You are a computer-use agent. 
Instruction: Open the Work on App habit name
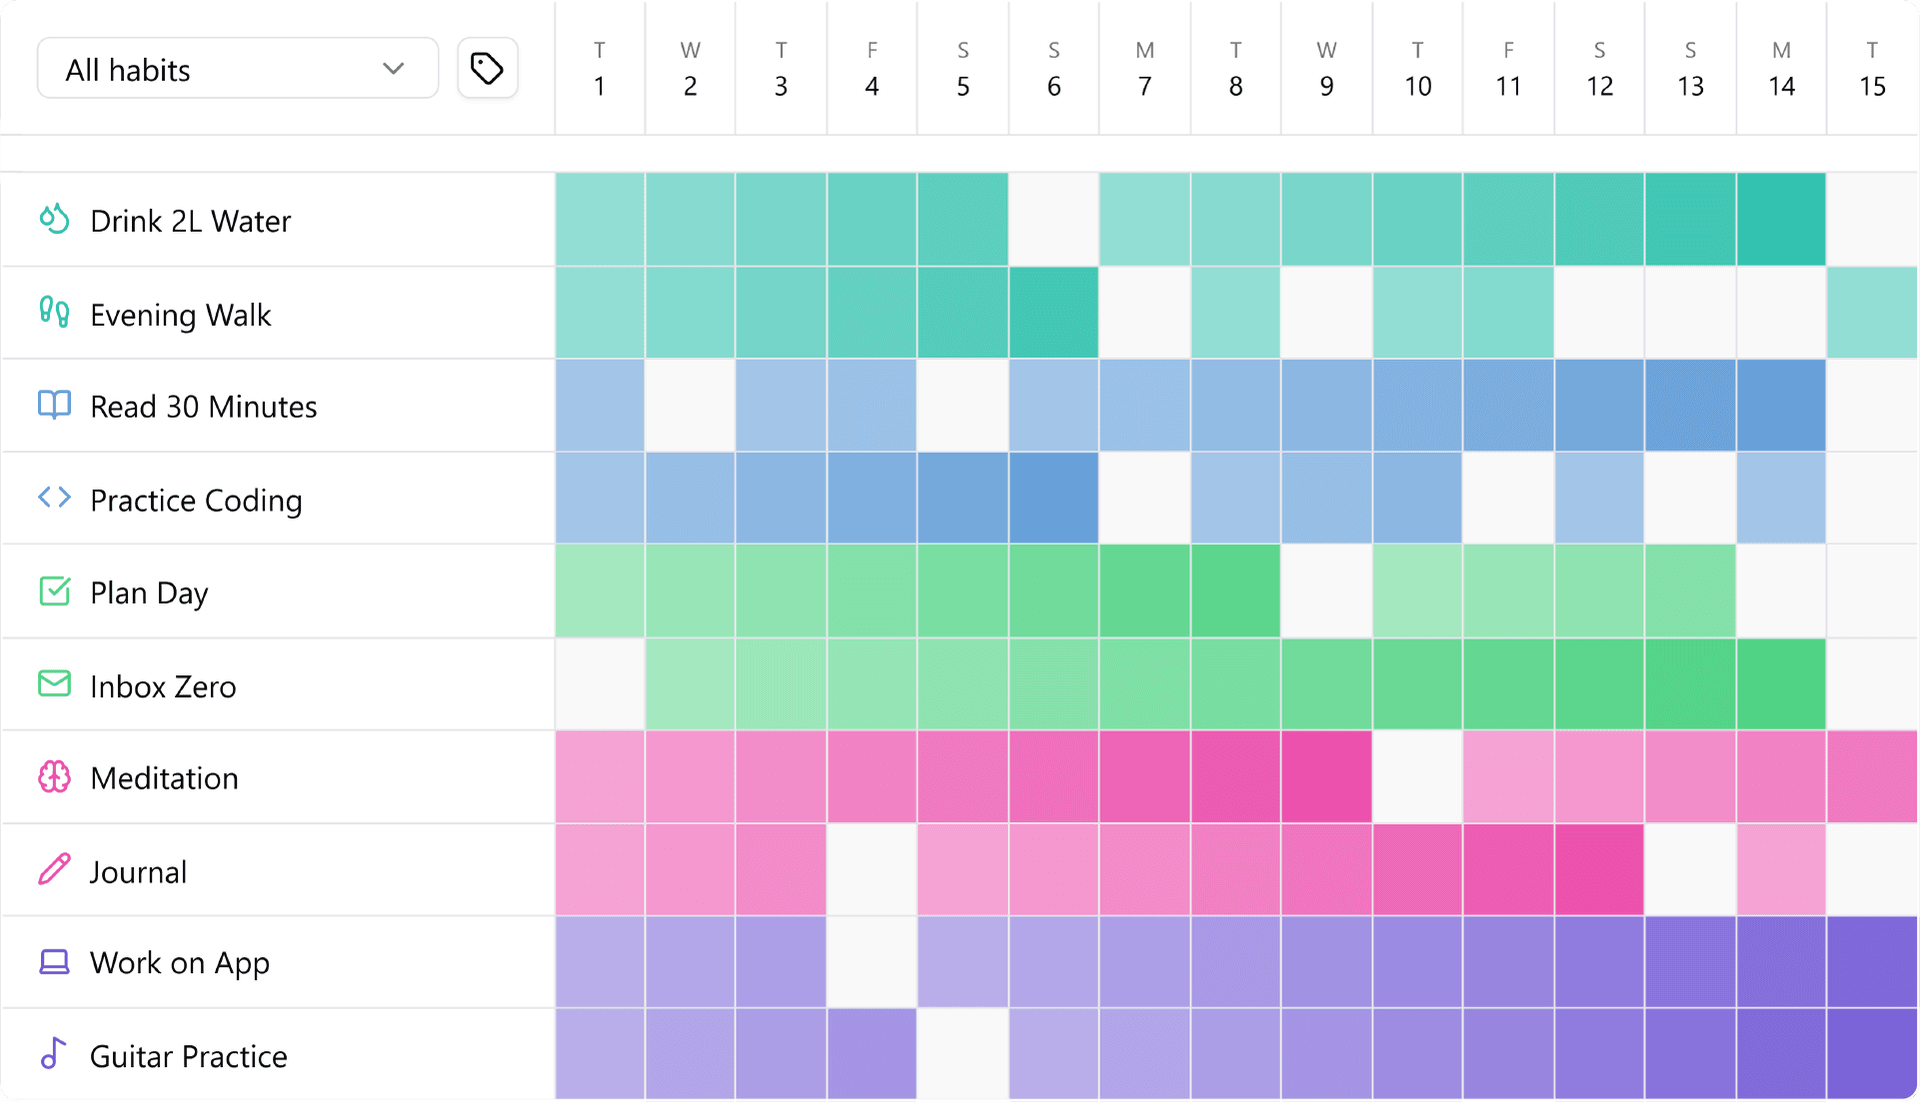pos(180,962)
